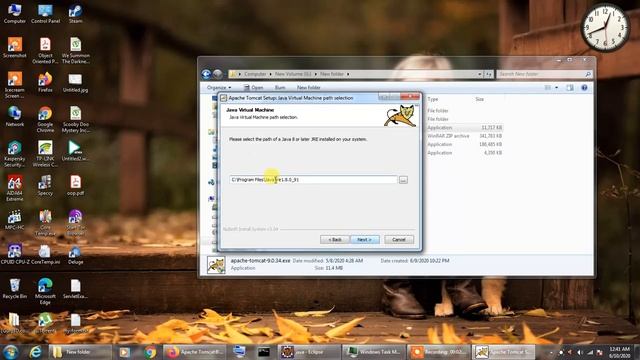This screenshot has width=640, height=360.
Task: Launch Start Tor Browser shortcut
Action: click(76, 222)
